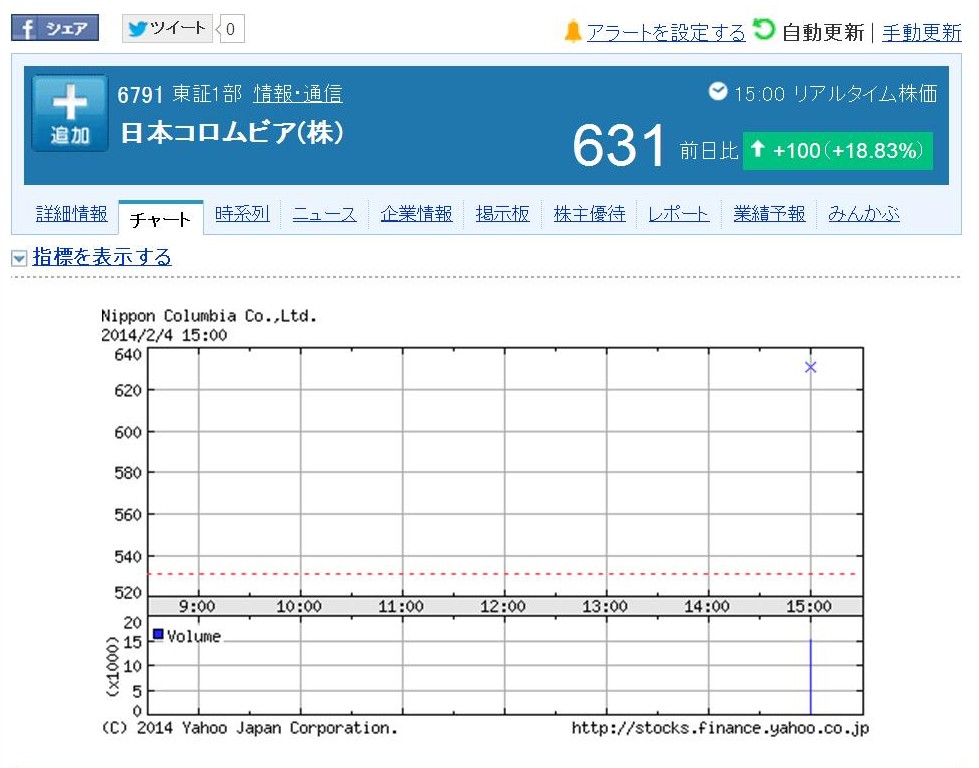Select the チャート tab
Viewport: 979px width, 768px height.
160,219
